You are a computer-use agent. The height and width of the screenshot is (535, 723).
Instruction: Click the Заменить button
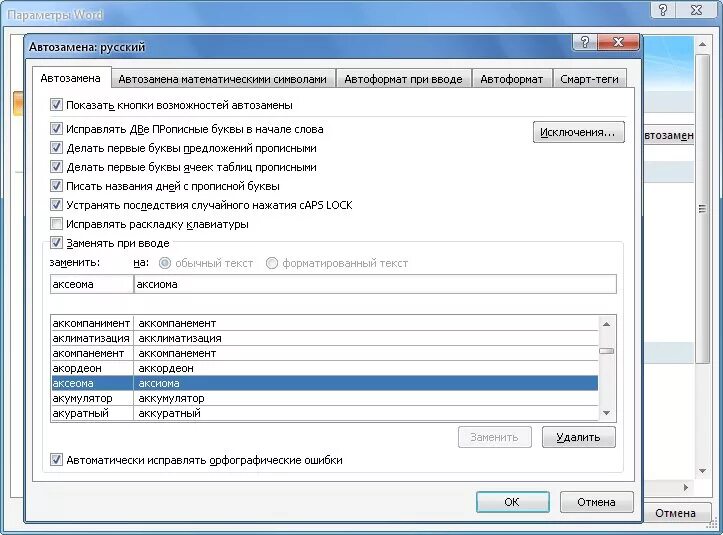(x=494, y=437)
